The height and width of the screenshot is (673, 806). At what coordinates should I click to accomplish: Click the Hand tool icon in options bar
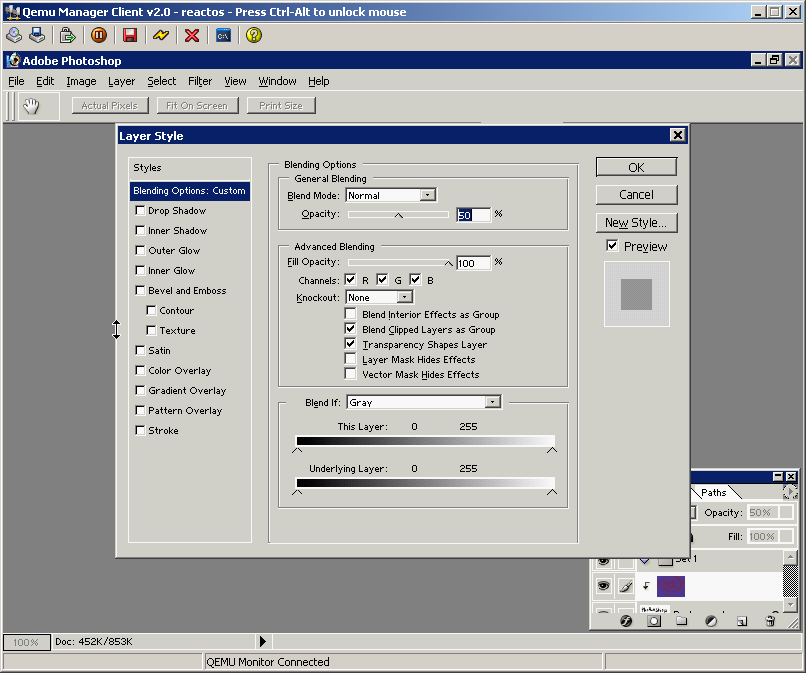click(31, 105)
